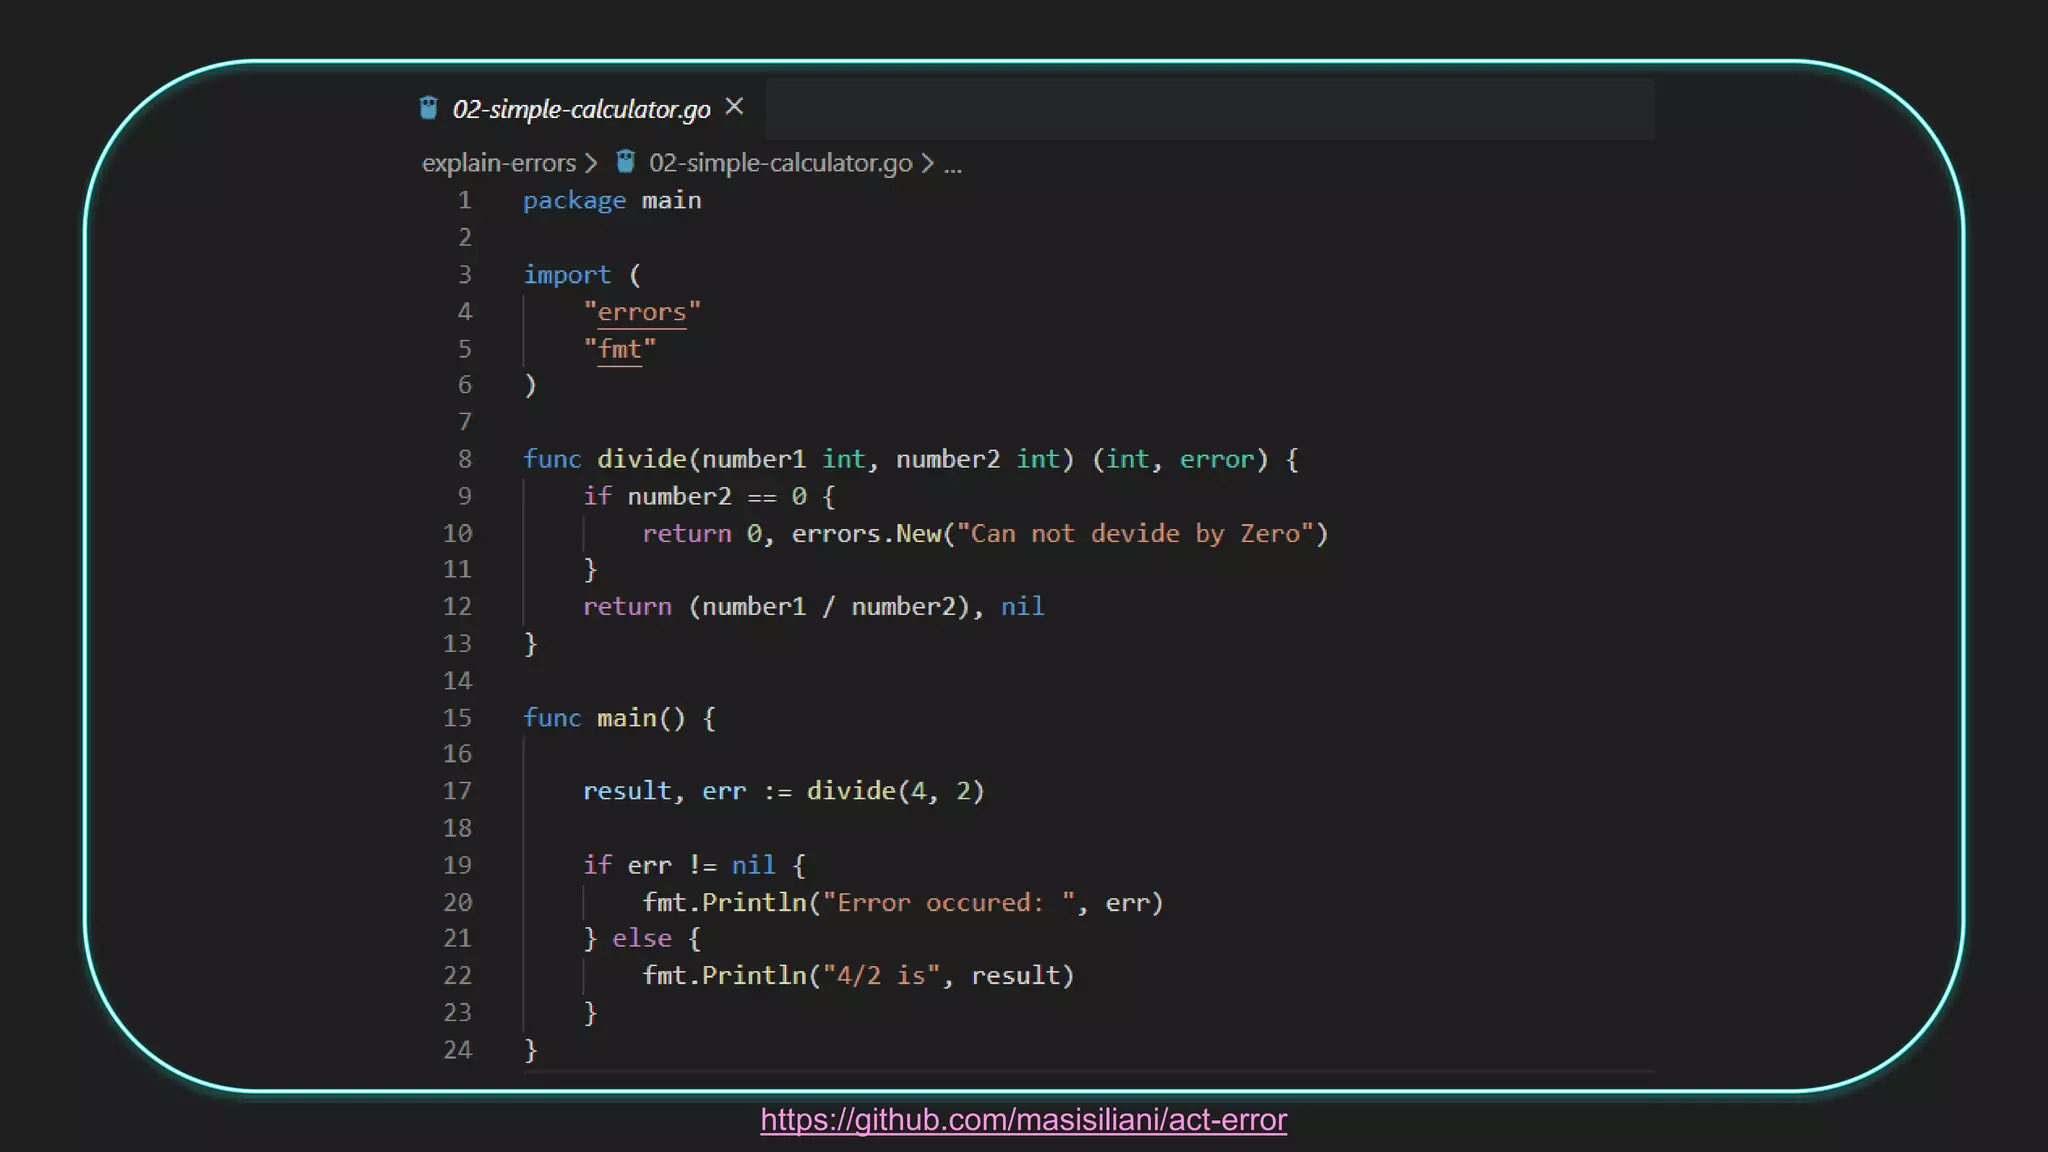Click the "import" keyword on line 3
Screen dimensions: 2048x1152
click(x=566, y=275)
